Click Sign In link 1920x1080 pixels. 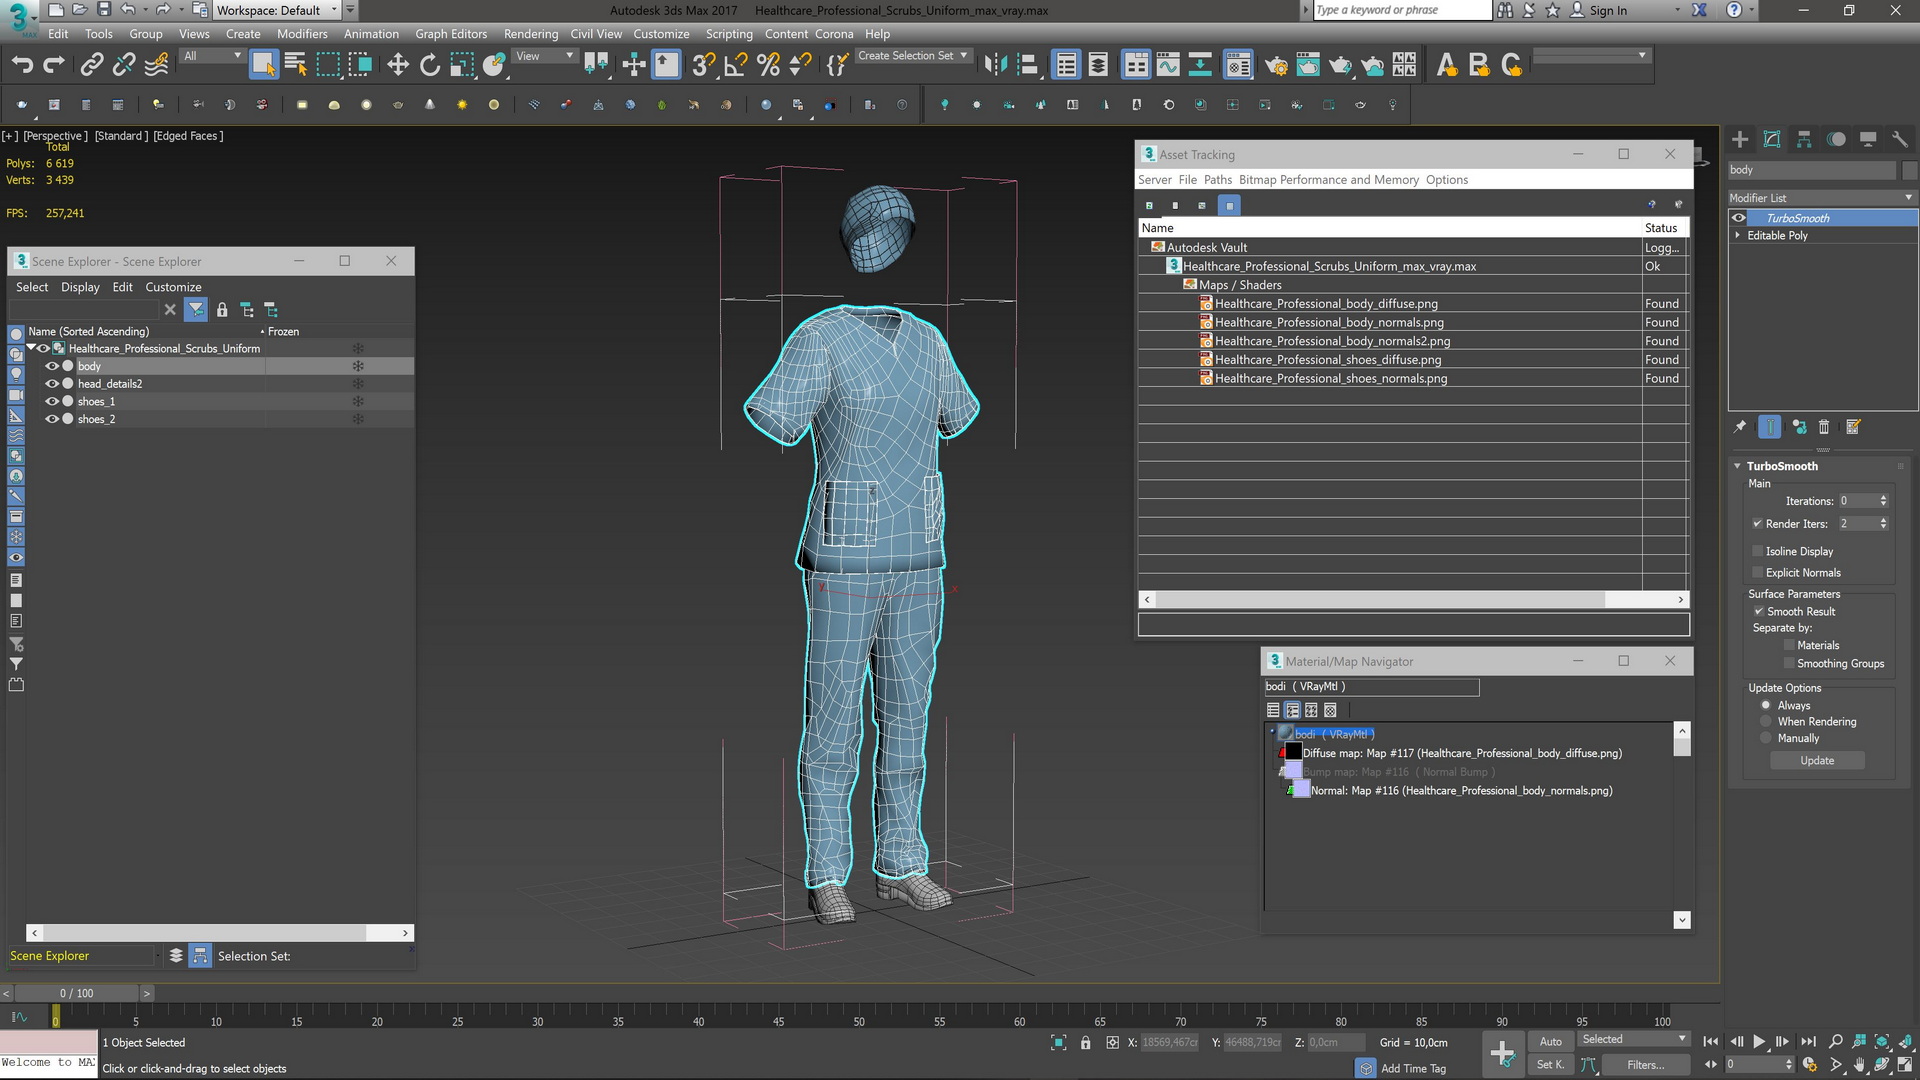tap(1607, 10)
